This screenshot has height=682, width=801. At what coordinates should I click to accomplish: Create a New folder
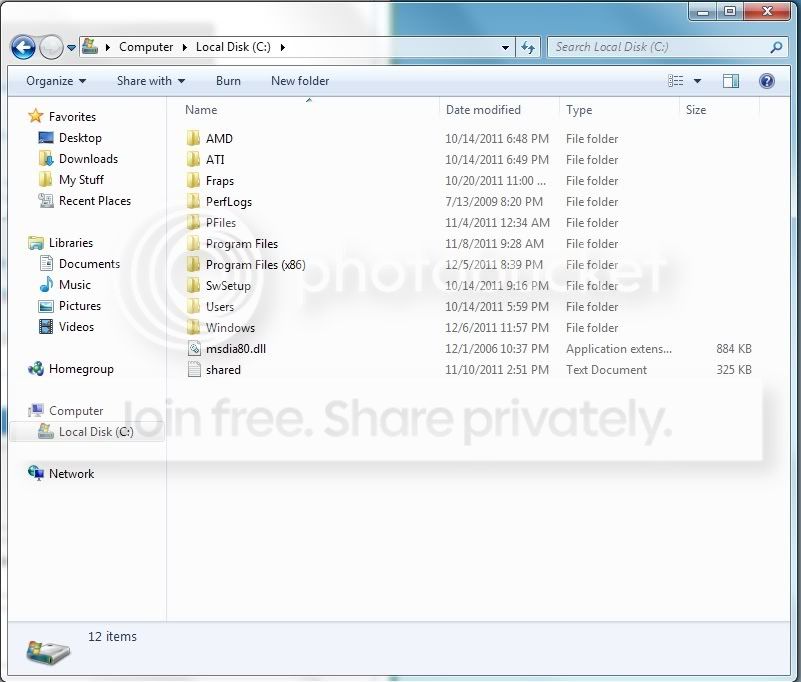pyautogui.click(x=300, y=81)
